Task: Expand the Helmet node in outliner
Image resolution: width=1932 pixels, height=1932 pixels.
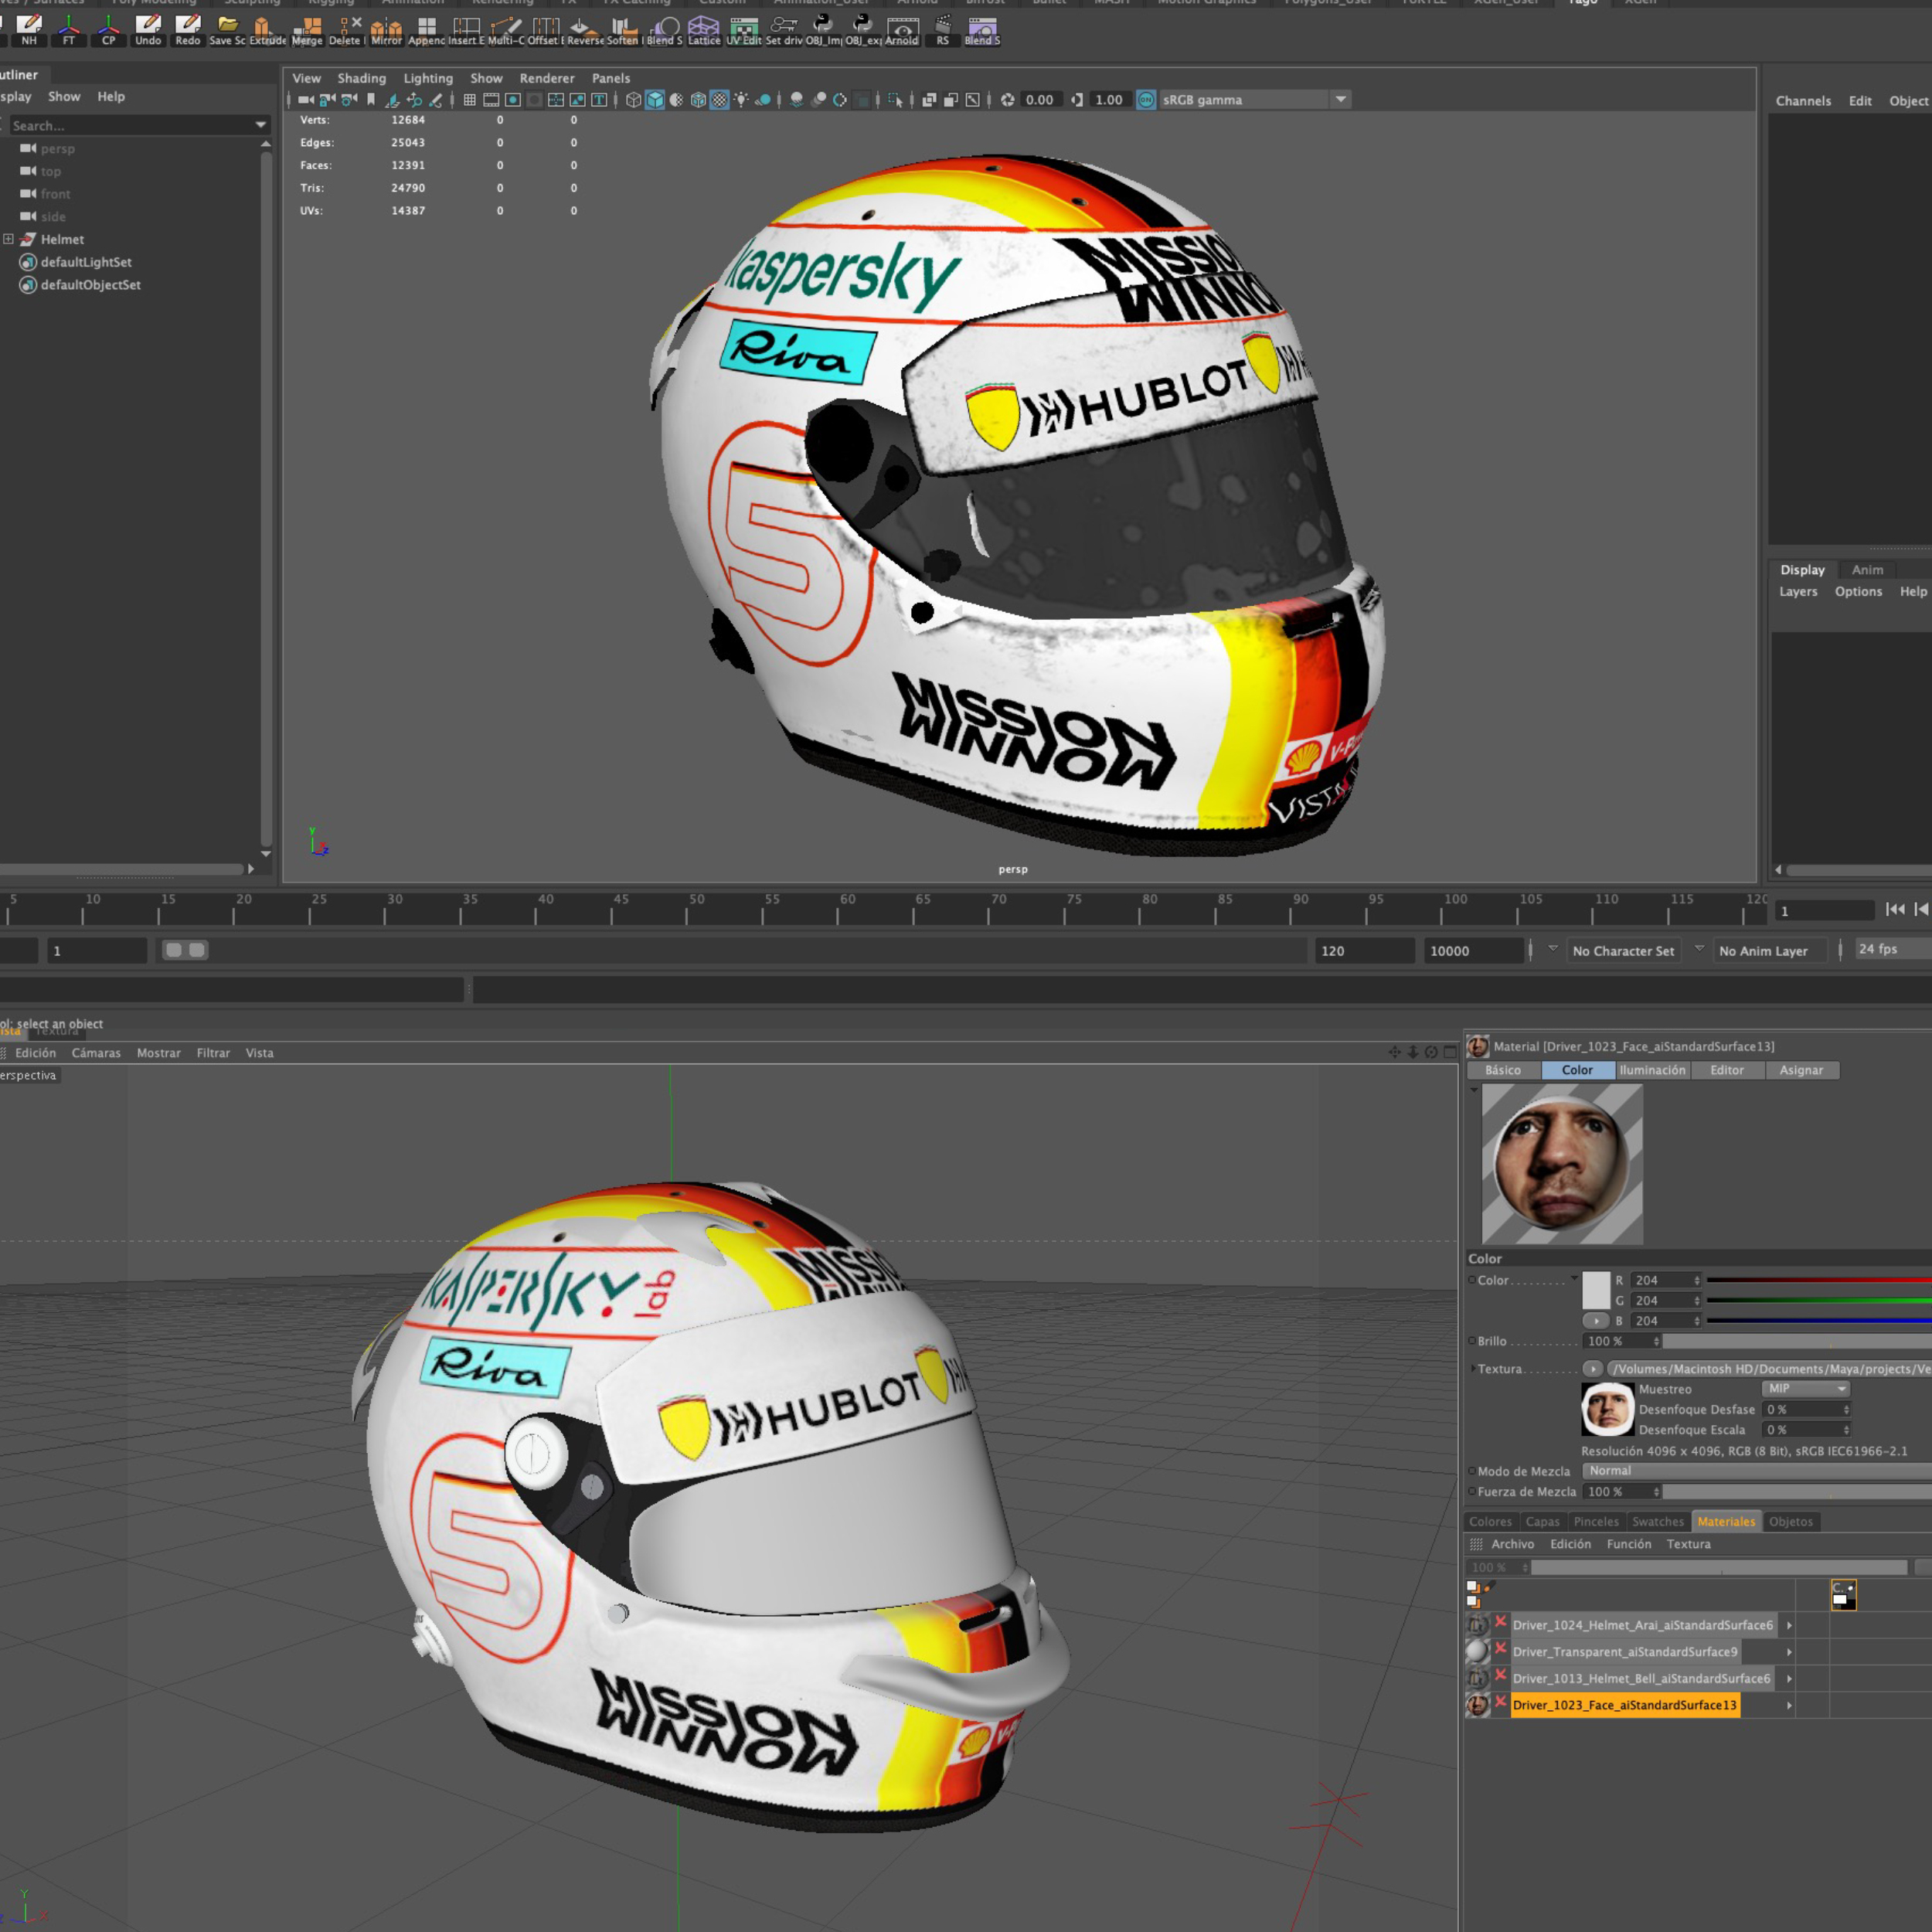Action: click(9, 239)
